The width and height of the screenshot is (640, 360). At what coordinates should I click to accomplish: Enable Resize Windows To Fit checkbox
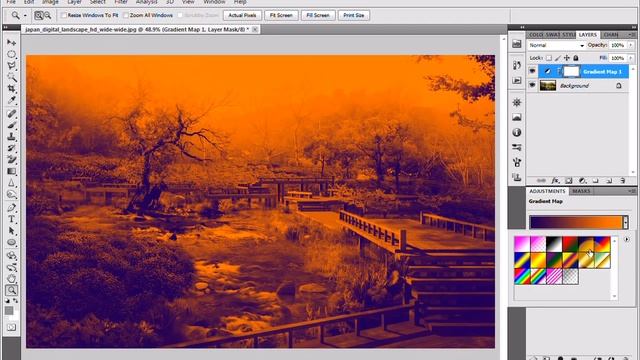64,16
